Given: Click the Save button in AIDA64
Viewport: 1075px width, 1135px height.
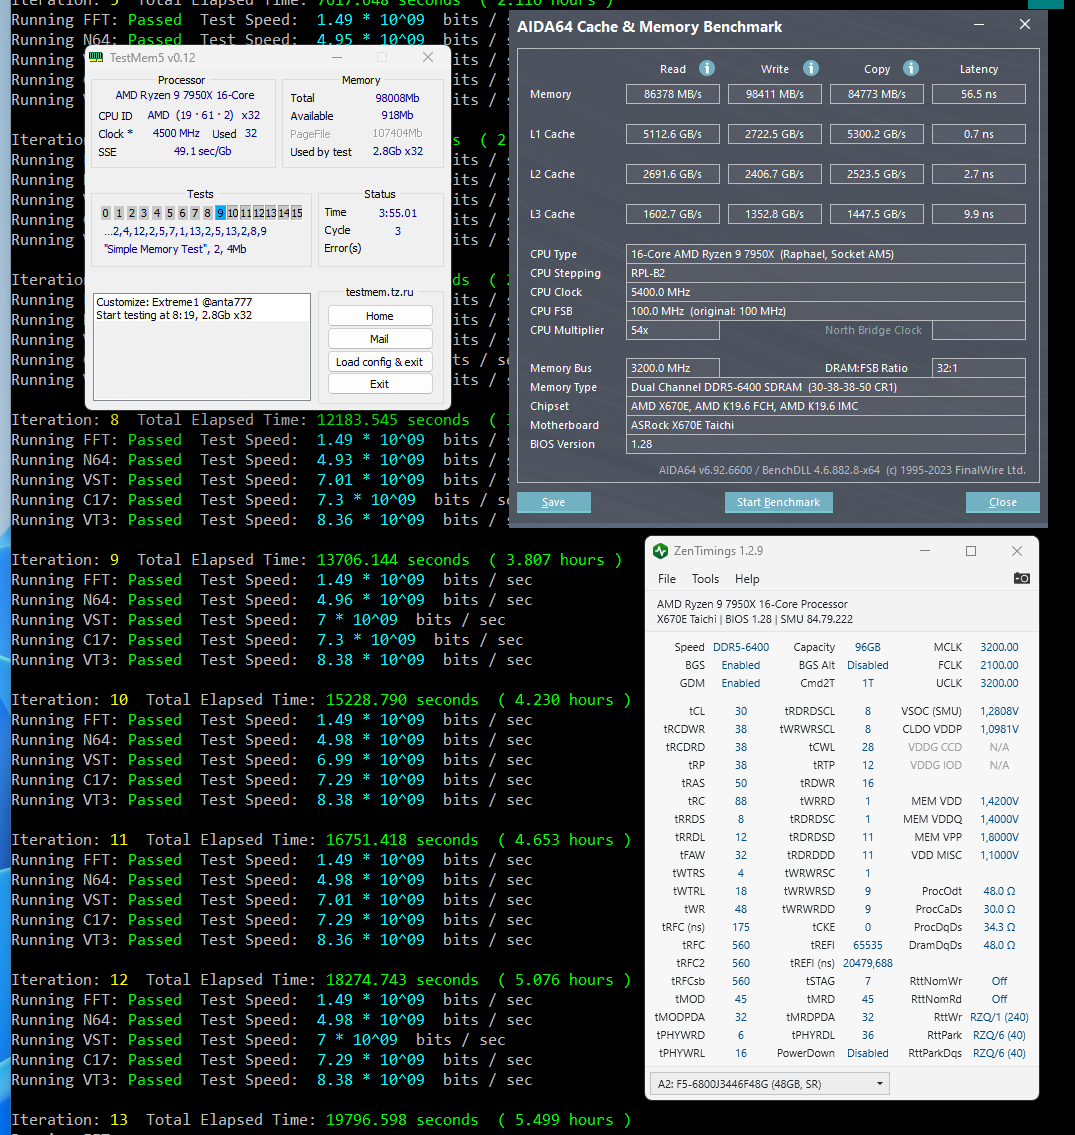Looking at the screenshot, I should (554, 502).
